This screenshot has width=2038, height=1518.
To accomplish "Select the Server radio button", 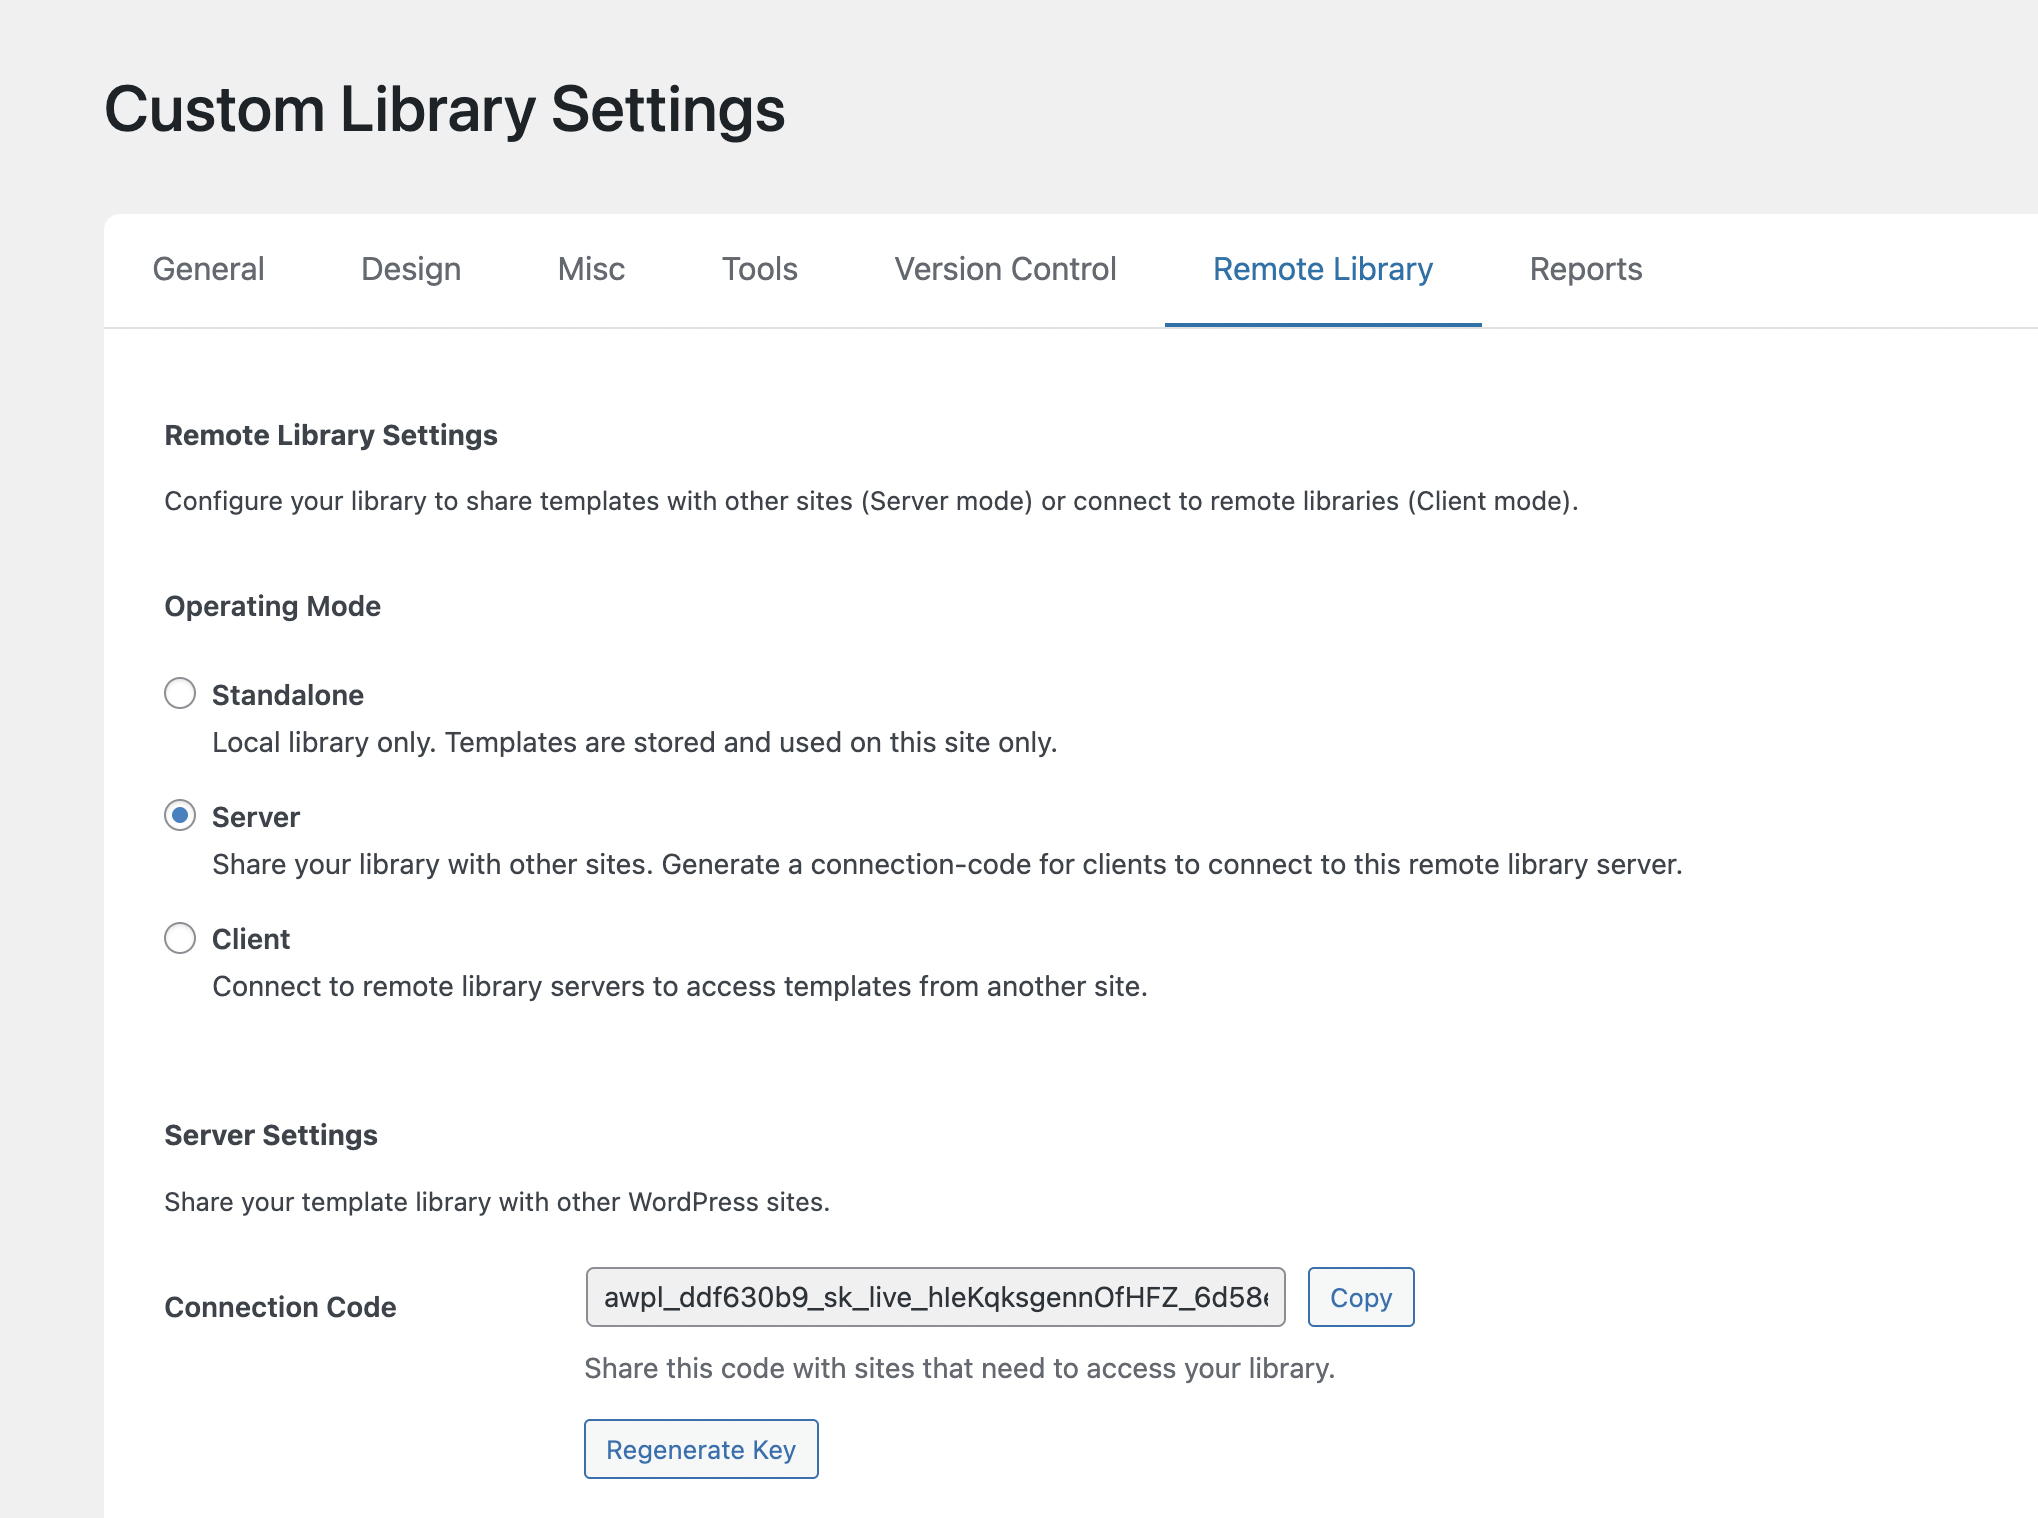I will click(180, 815).
